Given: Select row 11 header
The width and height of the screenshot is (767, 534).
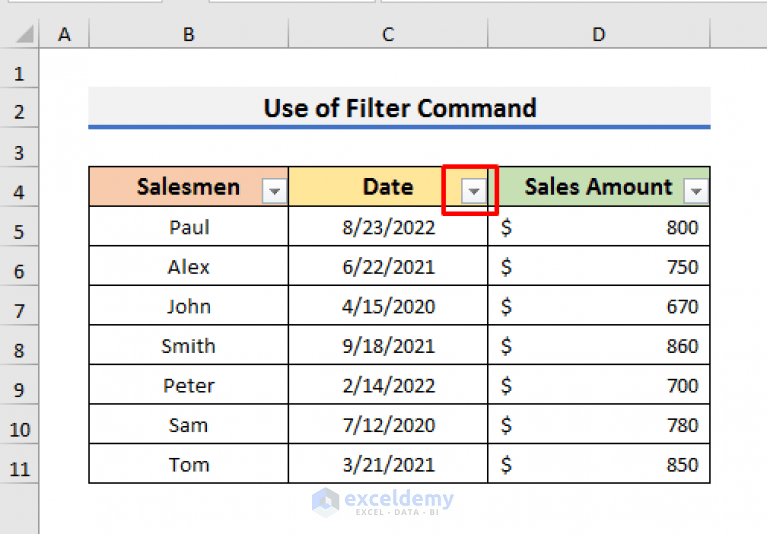Looking at the screenshot, I should tap(19, 465).
